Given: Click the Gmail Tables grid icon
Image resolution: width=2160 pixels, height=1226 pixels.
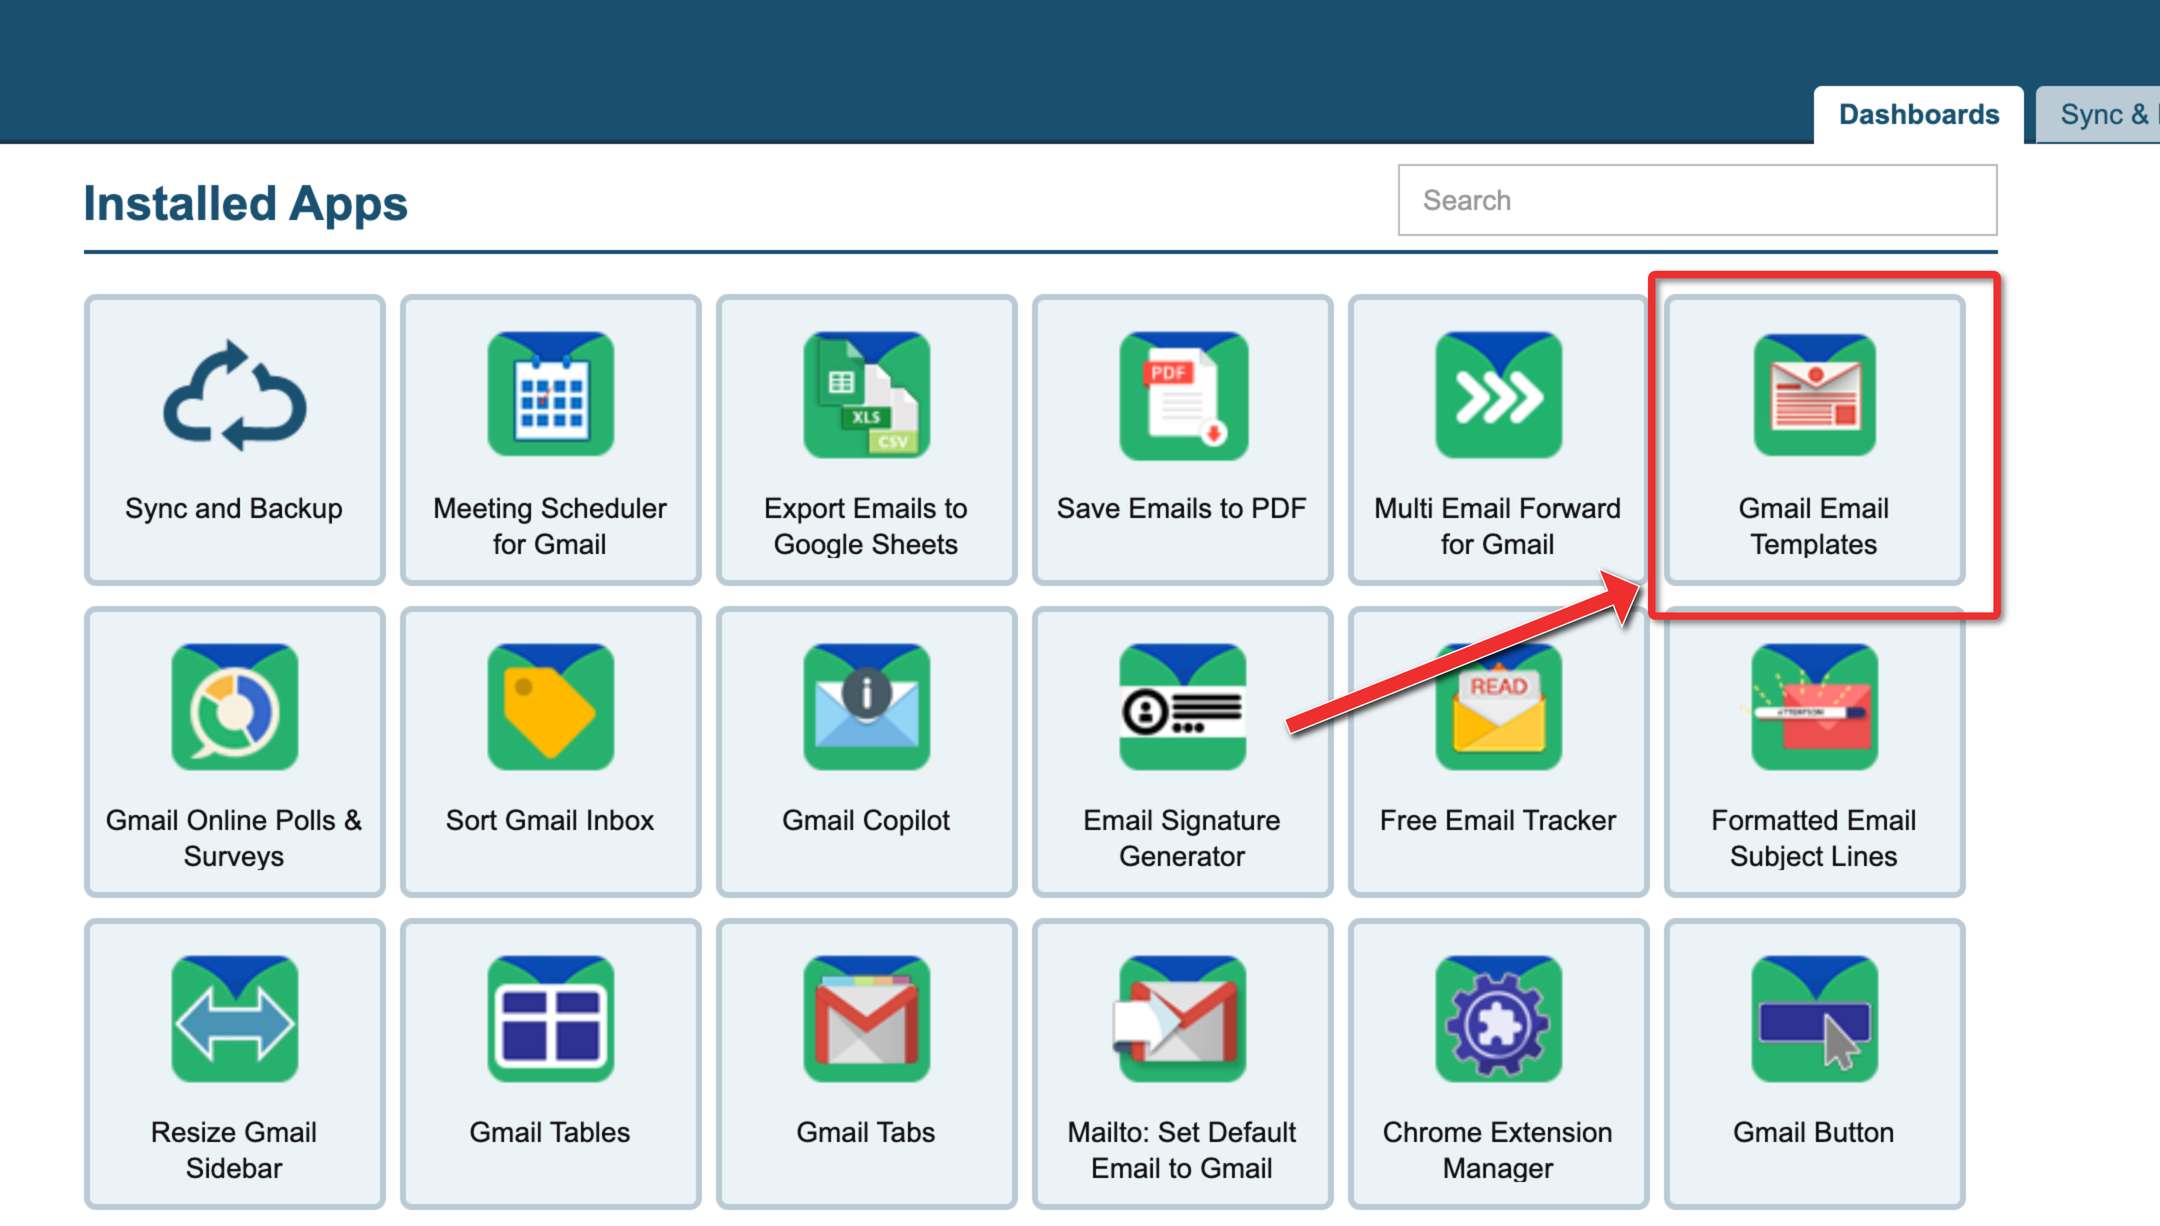Looking at the screenshot, I should (551, 1019).
